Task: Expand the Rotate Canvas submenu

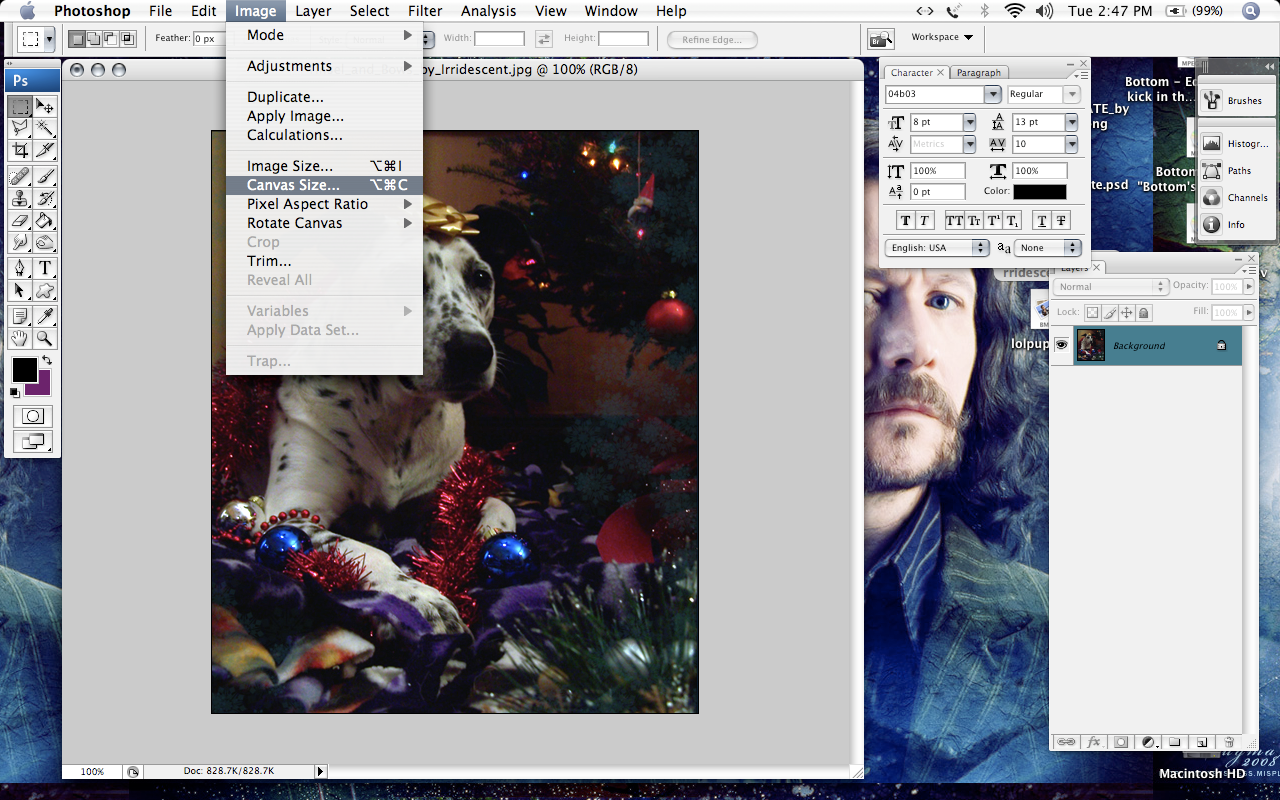Action: [324, 223]
